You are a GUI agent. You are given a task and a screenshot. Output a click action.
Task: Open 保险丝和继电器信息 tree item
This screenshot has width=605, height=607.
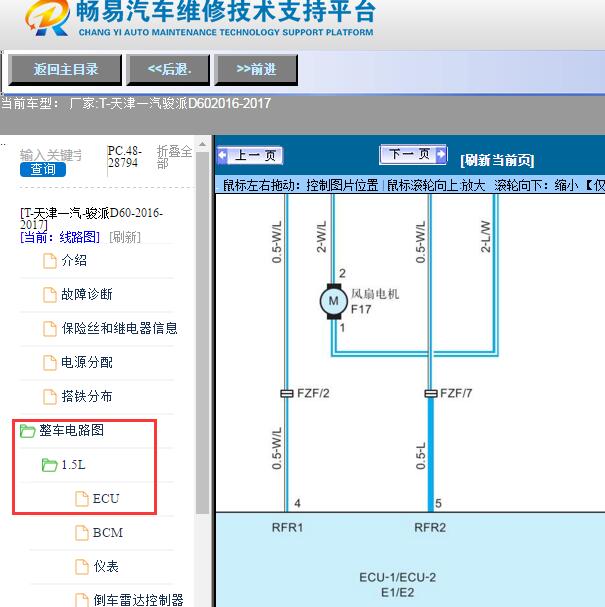[x=119, y=329]
